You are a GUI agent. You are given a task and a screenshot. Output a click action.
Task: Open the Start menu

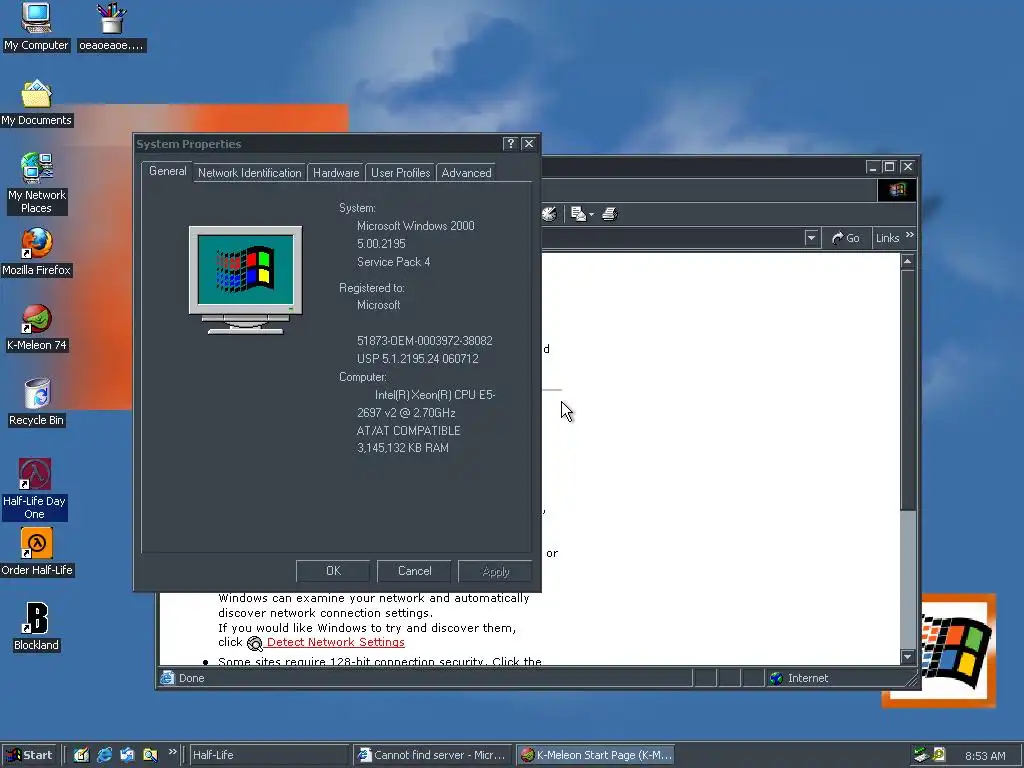[30, 755]
